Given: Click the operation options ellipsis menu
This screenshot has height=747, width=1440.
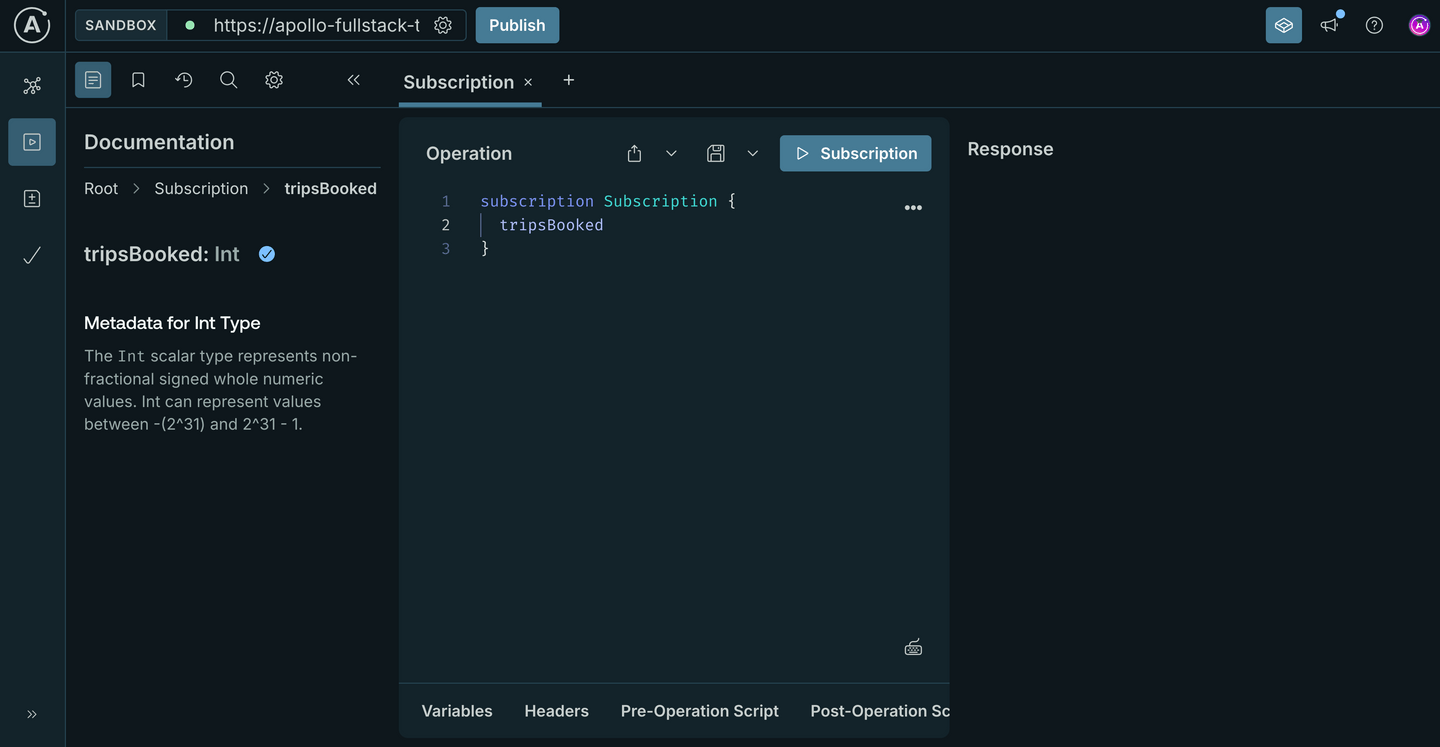Looking at the screenshot, I should pyautogui.click(x=913, y=207).
